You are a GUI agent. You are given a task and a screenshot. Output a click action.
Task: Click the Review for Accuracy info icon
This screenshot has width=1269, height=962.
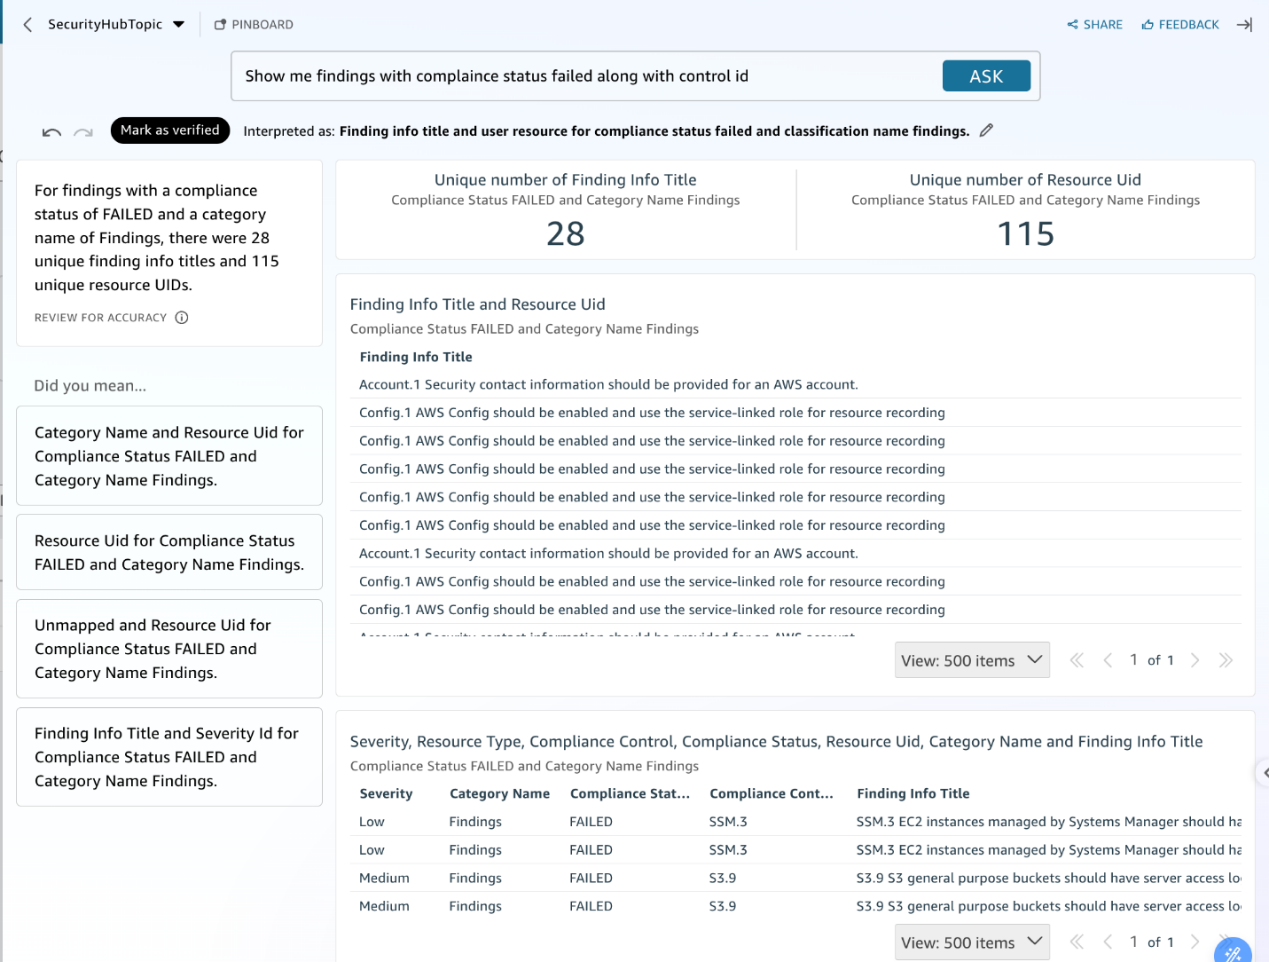pyautogui.click(x=181, y=318)
